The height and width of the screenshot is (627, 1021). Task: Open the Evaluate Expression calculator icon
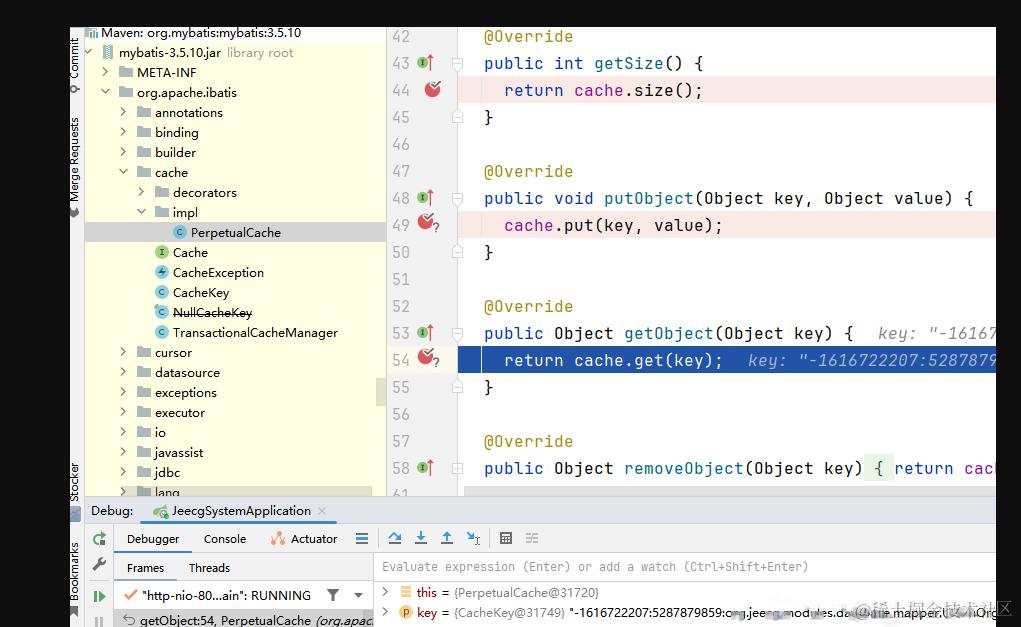click(506, 538)
